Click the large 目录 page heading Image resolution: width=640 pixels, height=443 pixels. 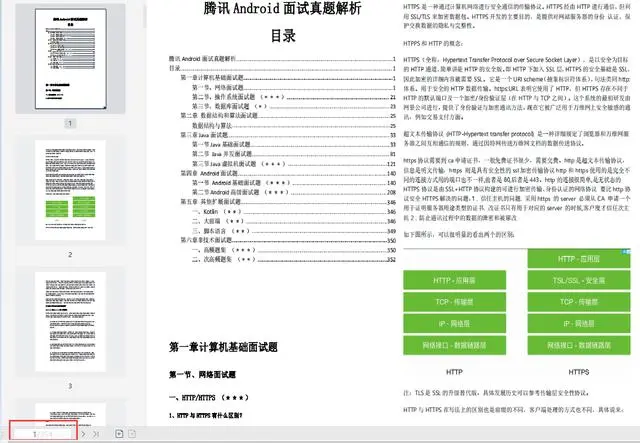[283, 36]
